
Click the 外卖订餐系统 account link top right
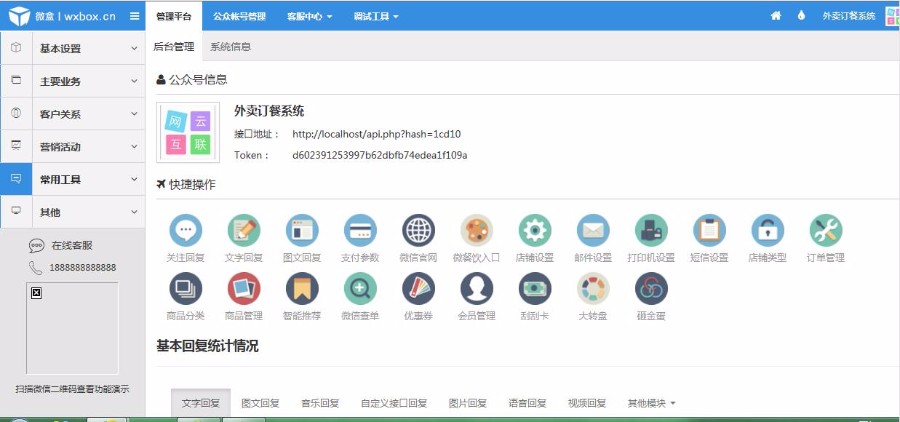point(849,16)
